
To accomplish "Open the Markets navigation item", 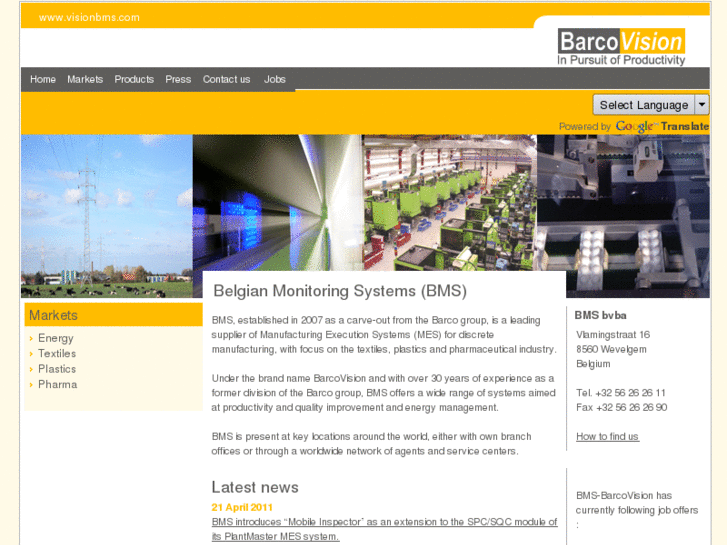I will pyautogui.click(x=85, y=79).
